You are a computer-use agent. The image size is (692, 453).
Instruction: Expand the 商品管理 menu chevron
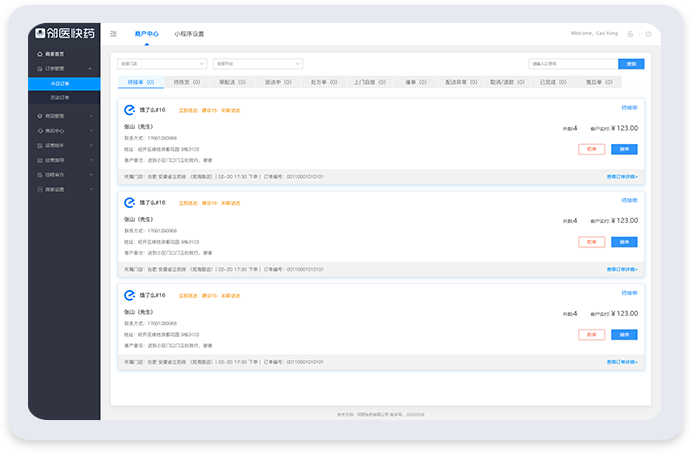click(x=91, y=116)
